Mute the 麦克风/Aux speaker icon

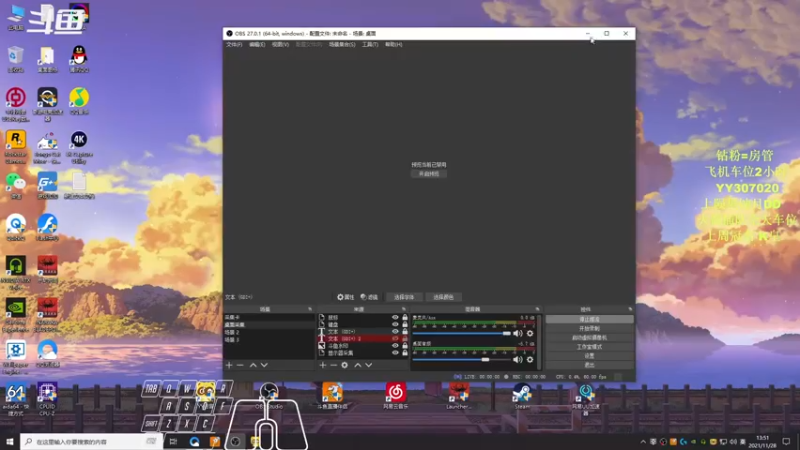coord(518,333)
